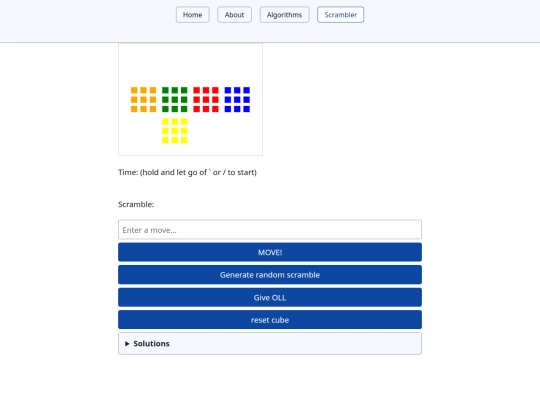The image size is (540, 405).
Task: Go to the About page
Action: [x=234, y=15]
